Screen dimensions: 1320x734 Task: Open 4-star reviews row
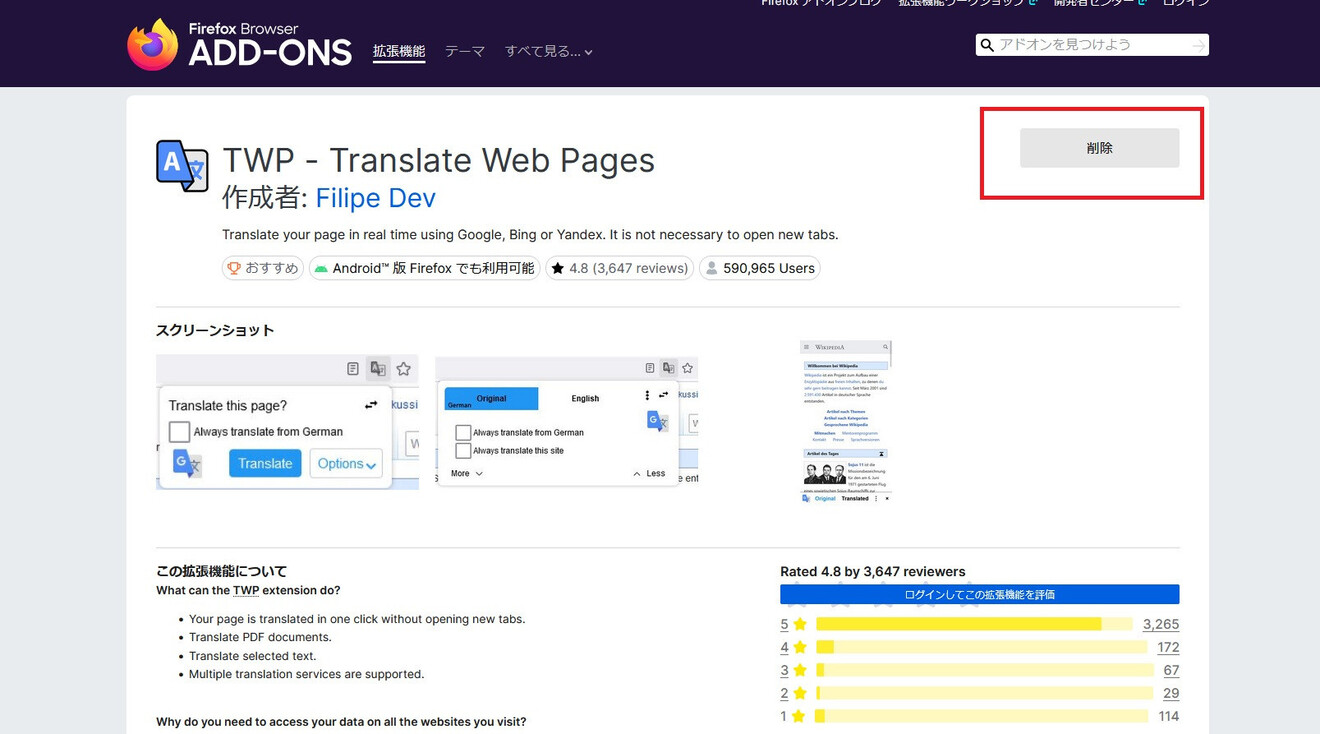979,647
